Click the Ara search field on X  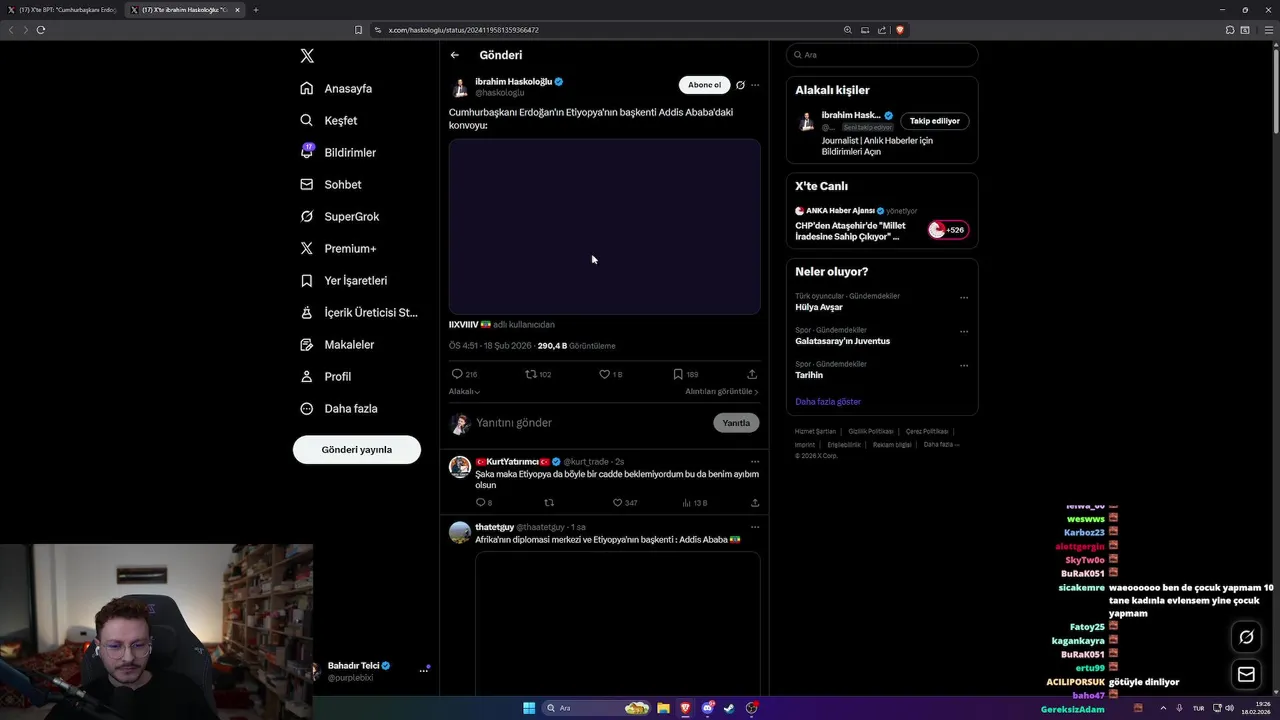pyautogui.click(x=882, y=55)
